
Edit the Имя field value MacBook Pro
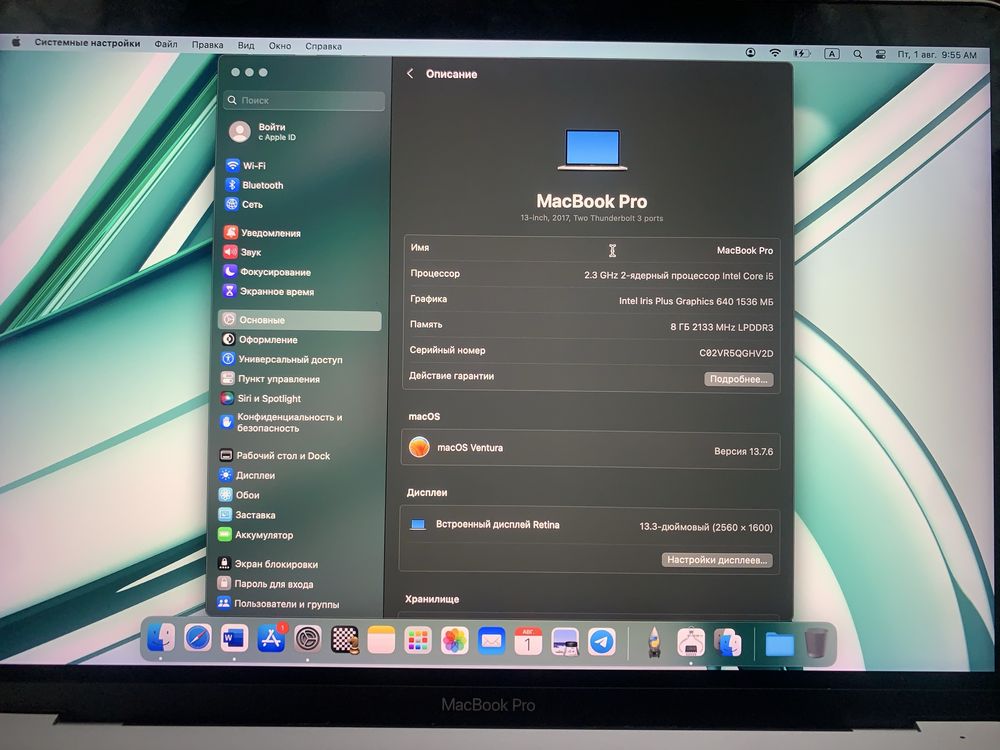pos(744,251)
